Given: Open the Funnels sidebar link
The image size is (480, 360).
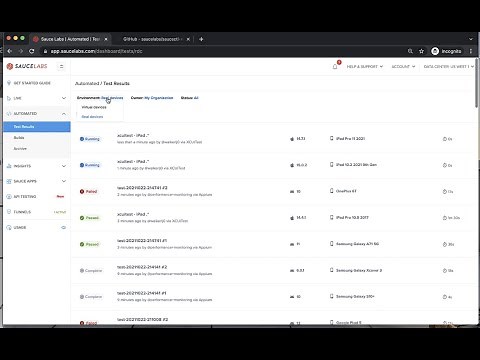Looking at the screenshot, I should [x=22, y=212].
